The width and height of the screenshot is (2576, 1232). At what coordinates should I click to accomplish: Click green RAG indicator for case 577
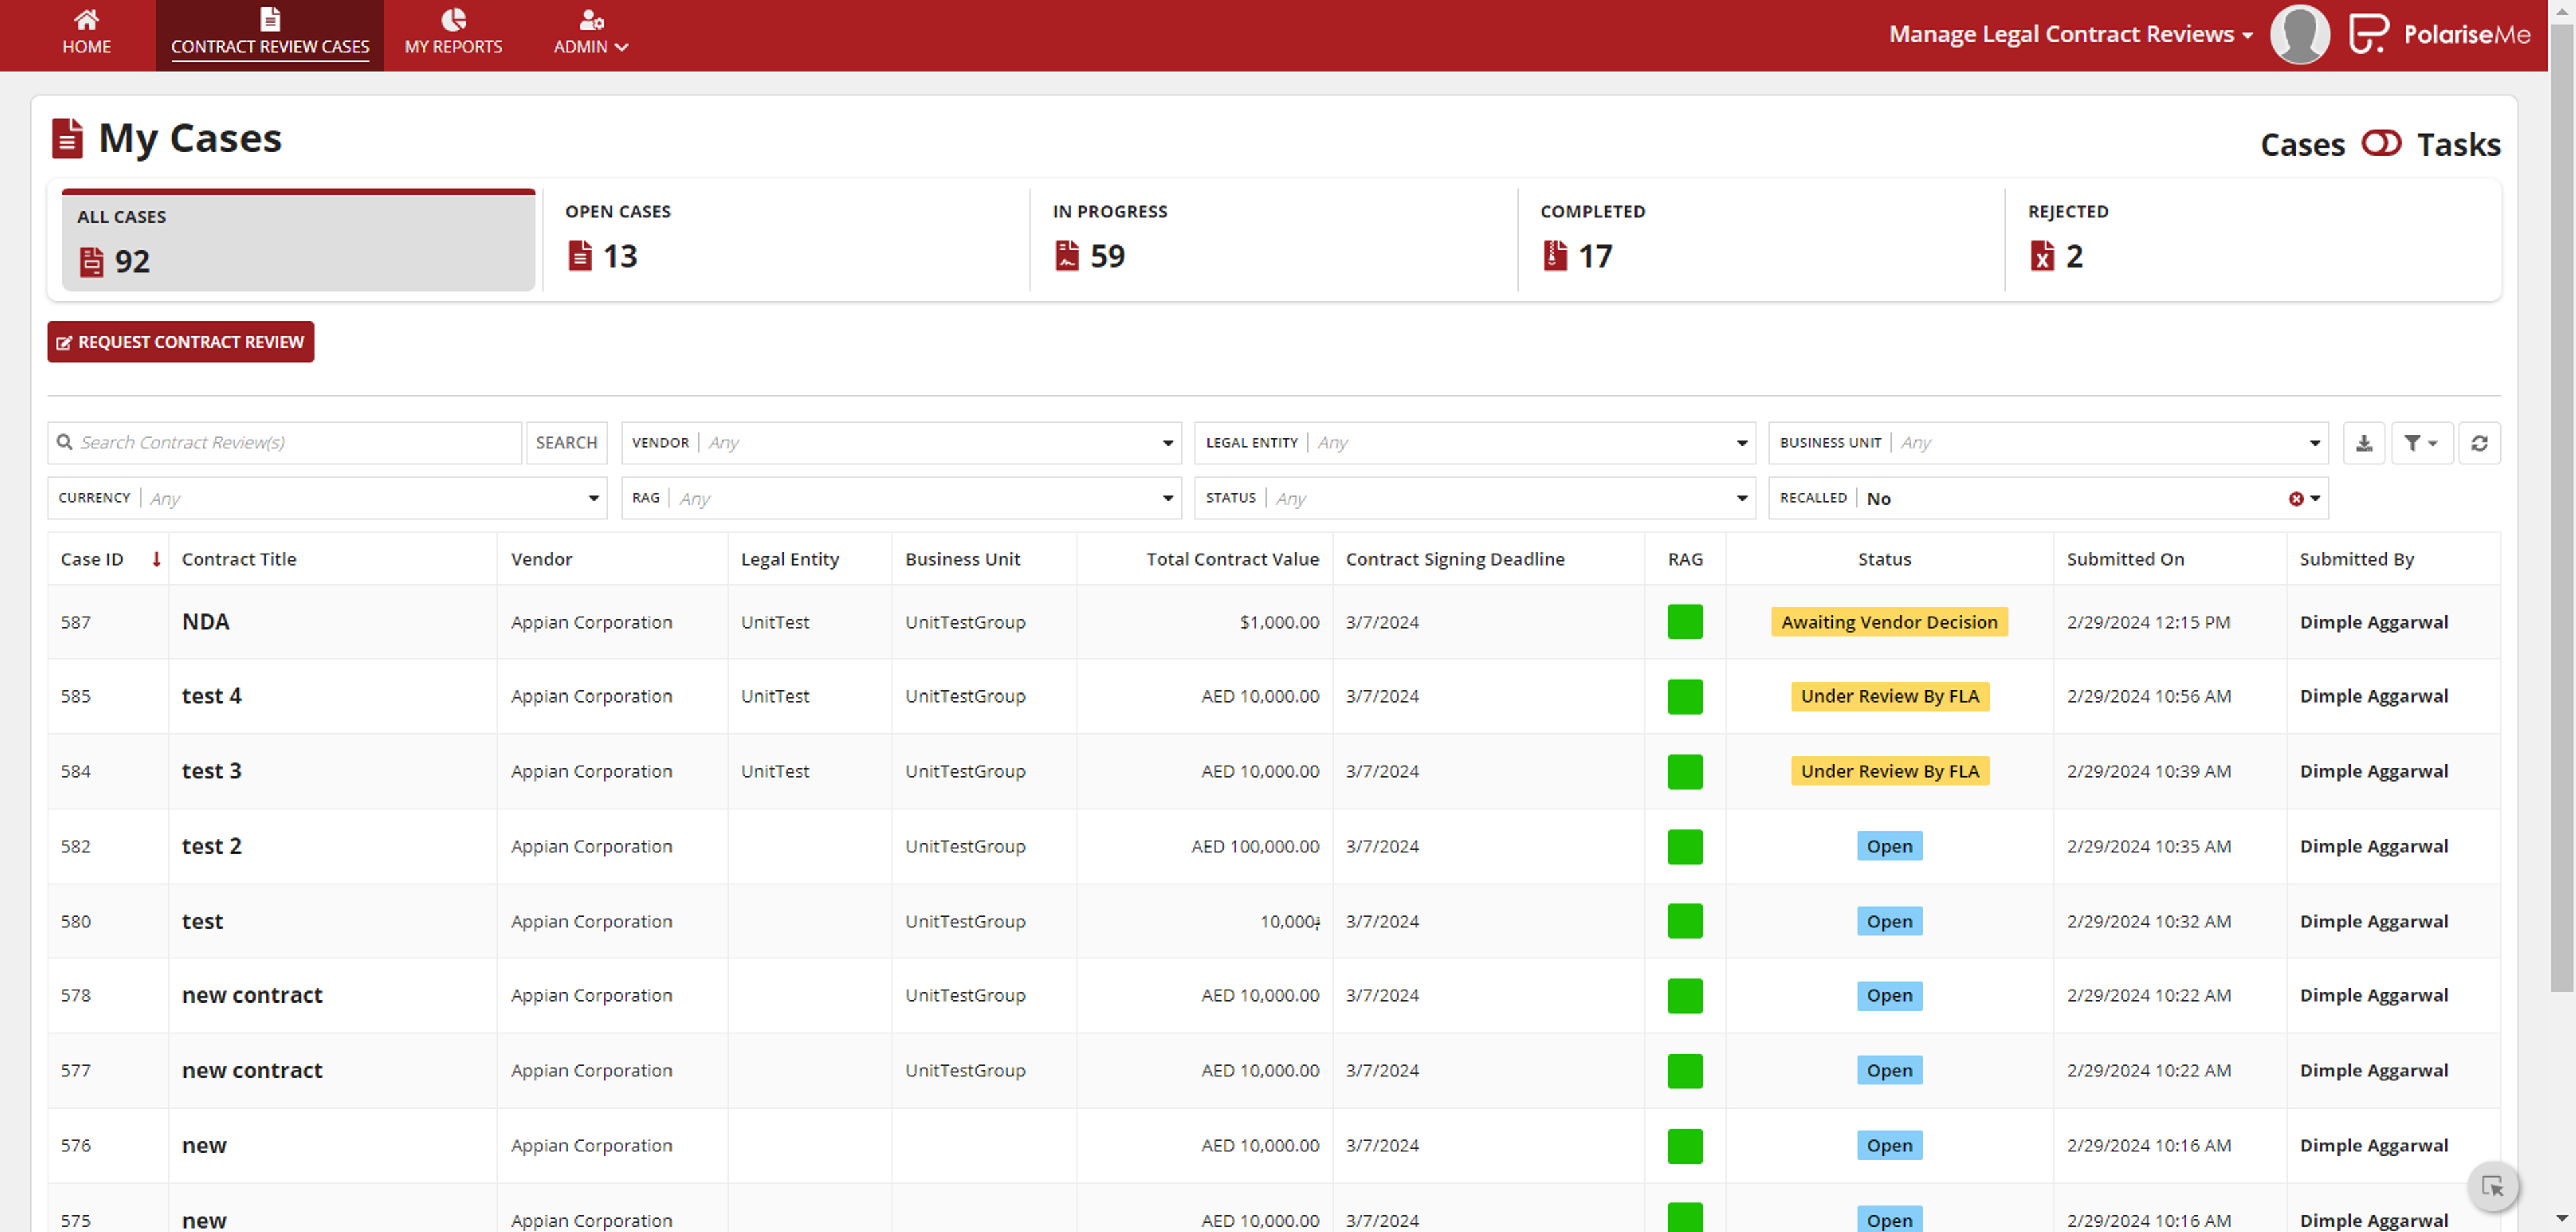click(1685, 1071)
